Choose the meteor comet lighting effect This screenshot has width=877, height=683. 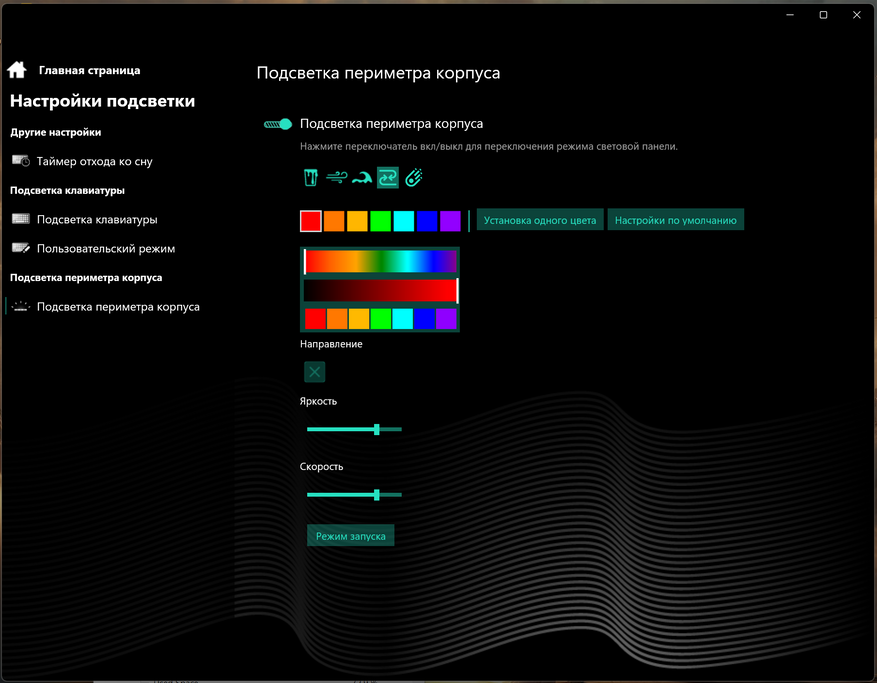point(413,178)
